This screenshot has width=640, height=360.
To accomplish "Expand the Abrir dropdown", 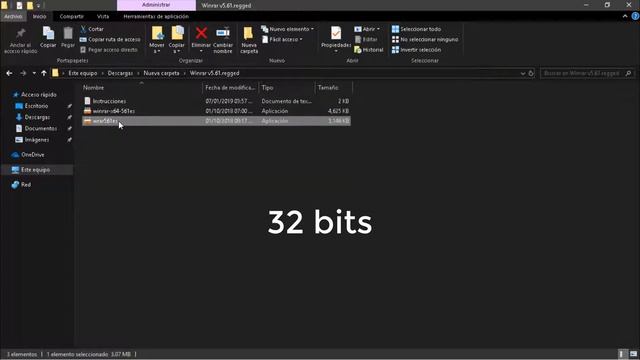I will (367, 29).
